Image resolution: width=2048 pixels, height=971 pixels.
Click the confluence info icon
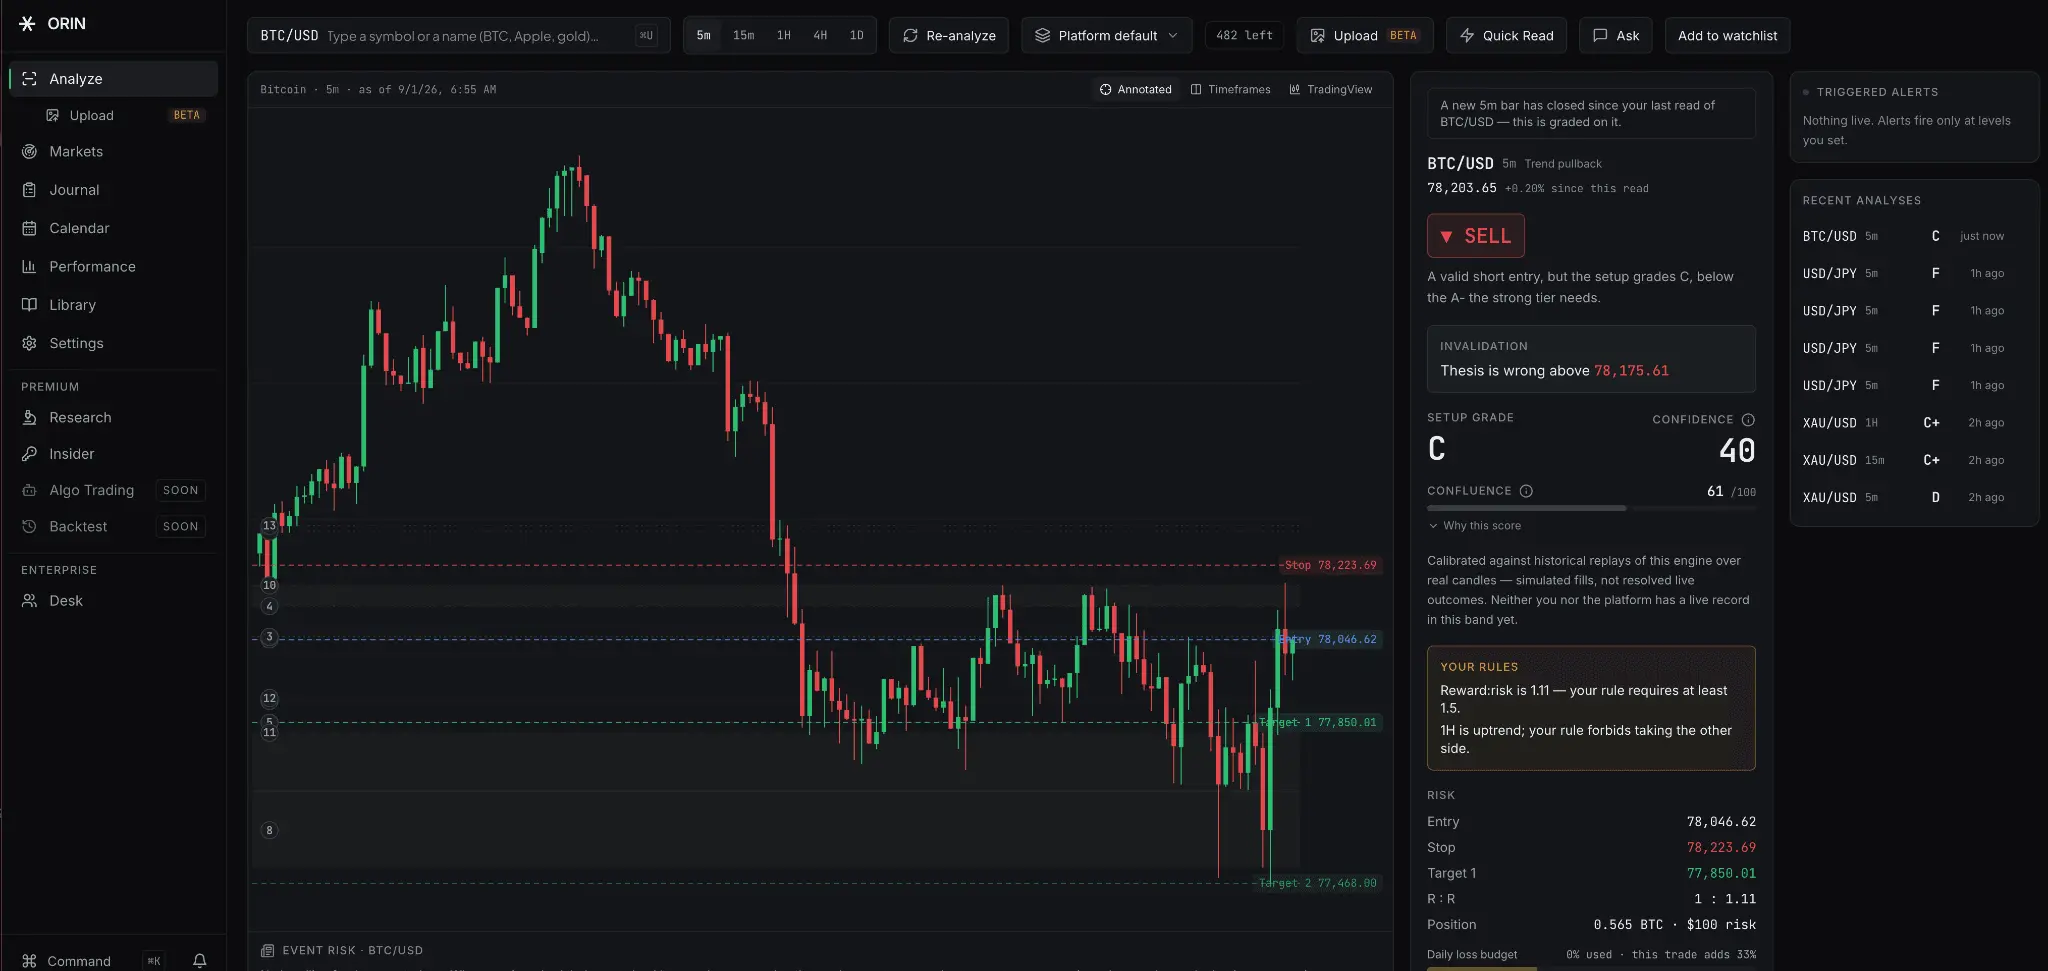pyautogui.click(x=1526, y=491)
